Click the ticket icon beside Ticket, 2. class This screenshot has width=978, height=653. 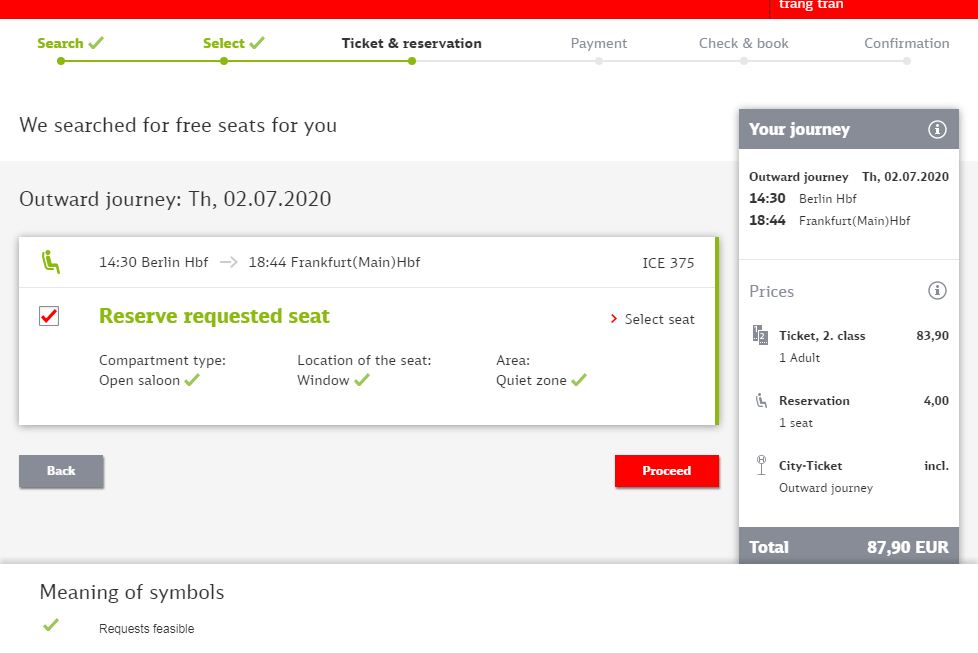[760, 336]
